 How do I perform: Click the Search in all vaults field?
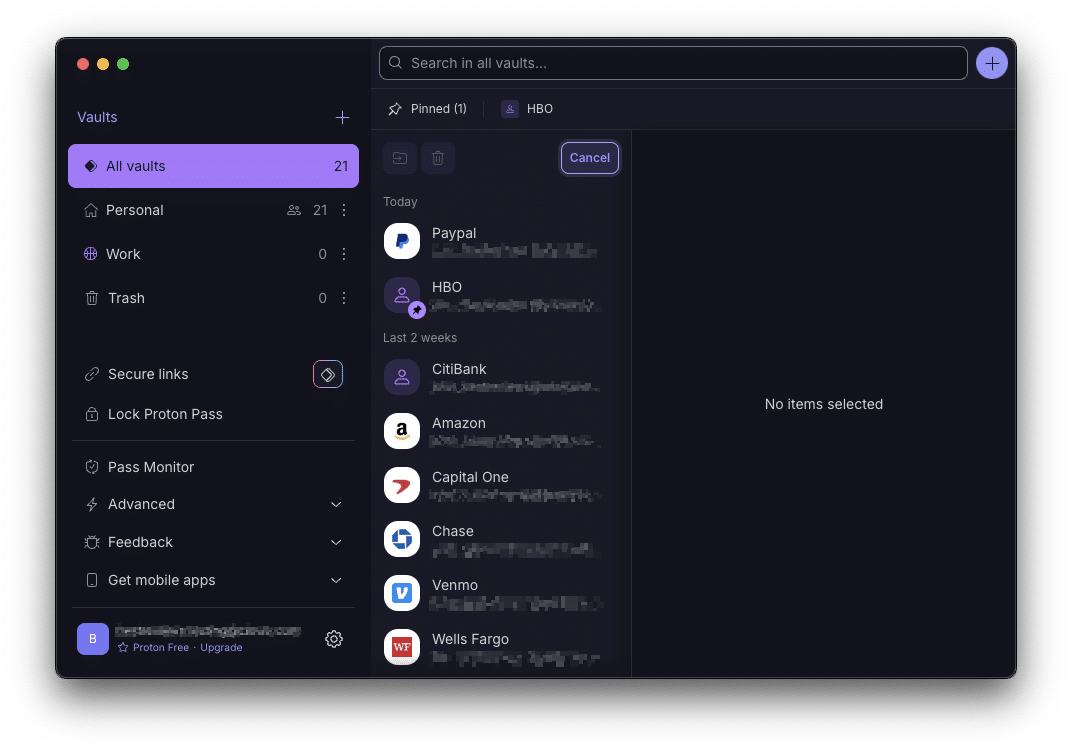(x=670, y=62)
